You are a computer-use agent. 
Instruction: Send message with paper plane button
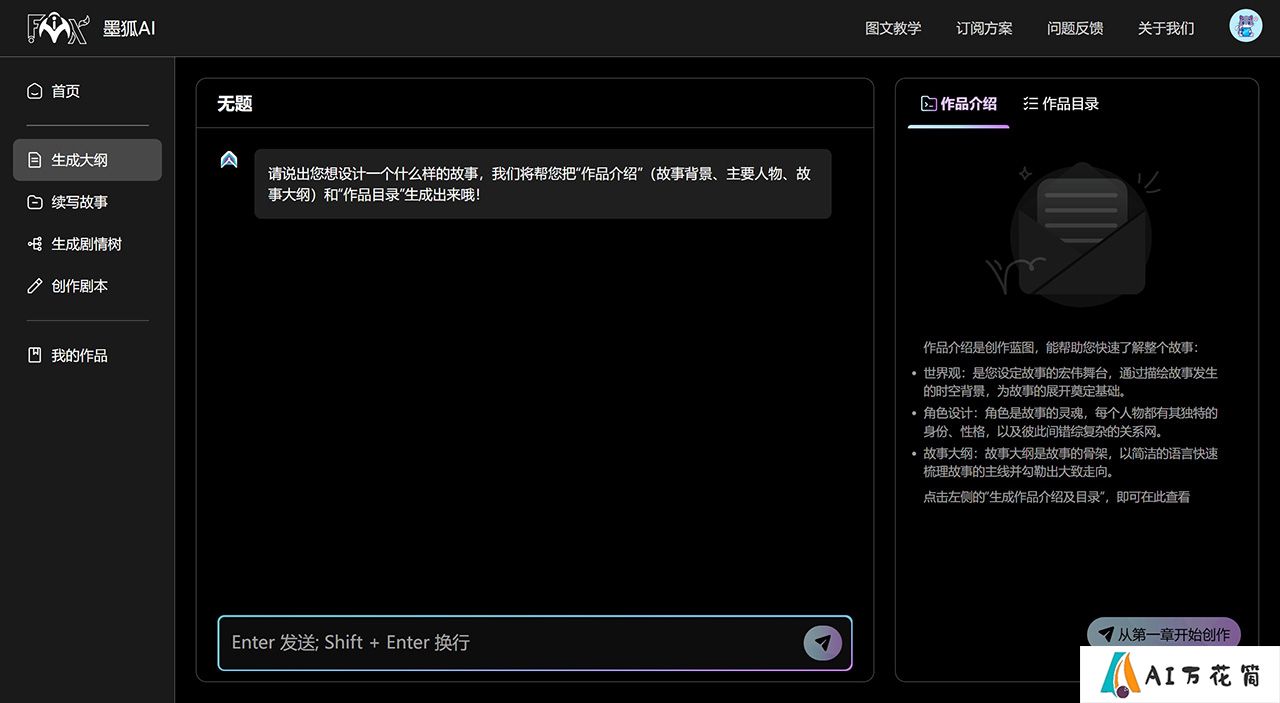pos(822,643)
